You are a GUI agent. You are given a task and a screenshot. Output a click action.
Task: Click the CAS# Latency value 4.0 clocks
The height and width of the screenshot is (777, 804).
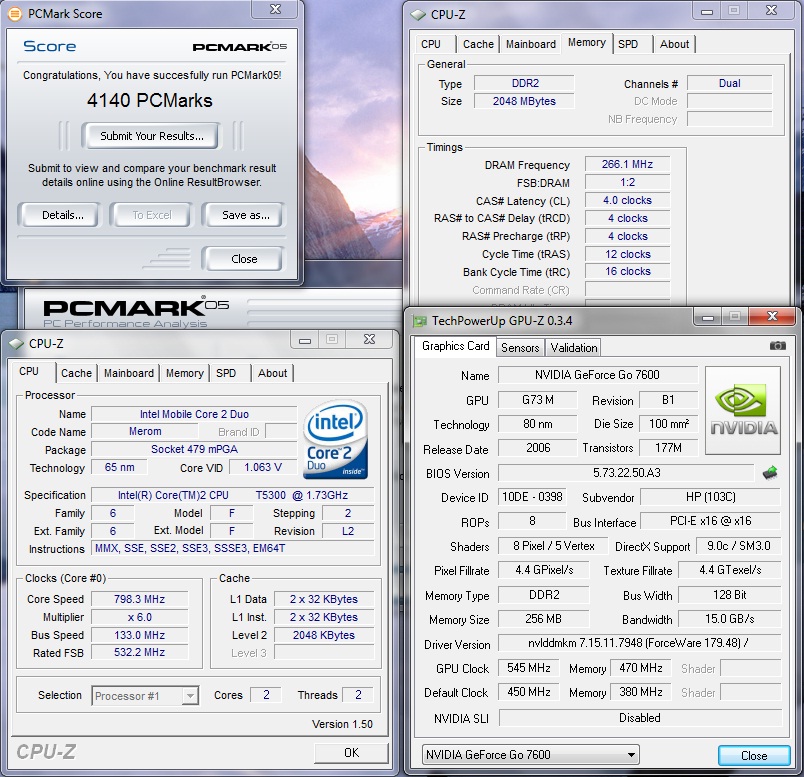point(627,200)
